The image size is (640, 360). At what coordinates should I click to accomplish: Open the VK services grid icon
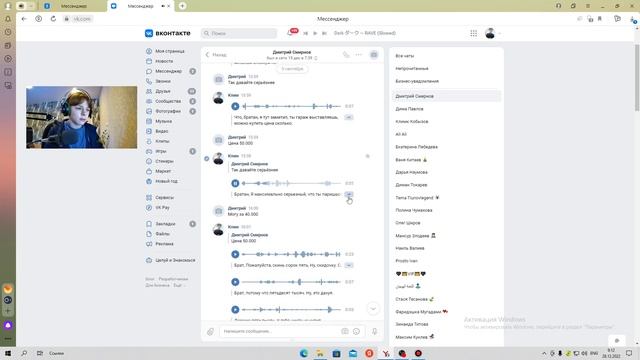473,33
